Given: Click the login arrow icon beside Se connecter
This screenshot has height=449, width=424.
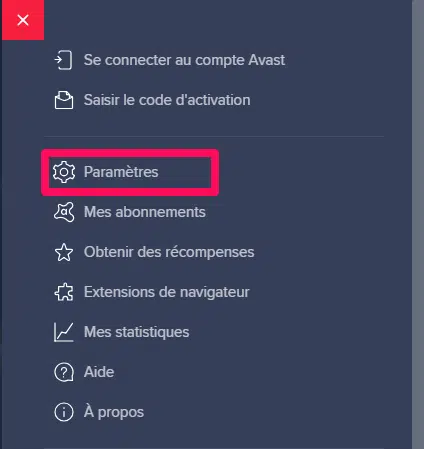Looking at the screenshot, I should coord(63,60).
